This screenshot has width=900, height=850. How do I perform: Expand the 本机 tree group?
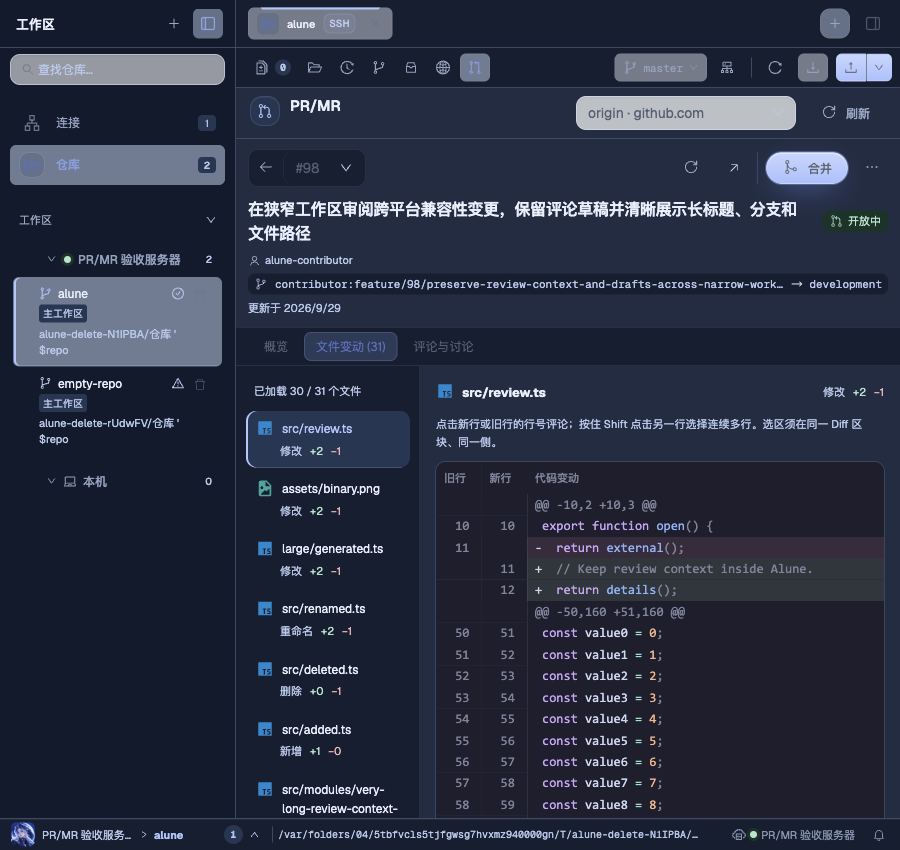pyautogui.click(x=51, y=482)
